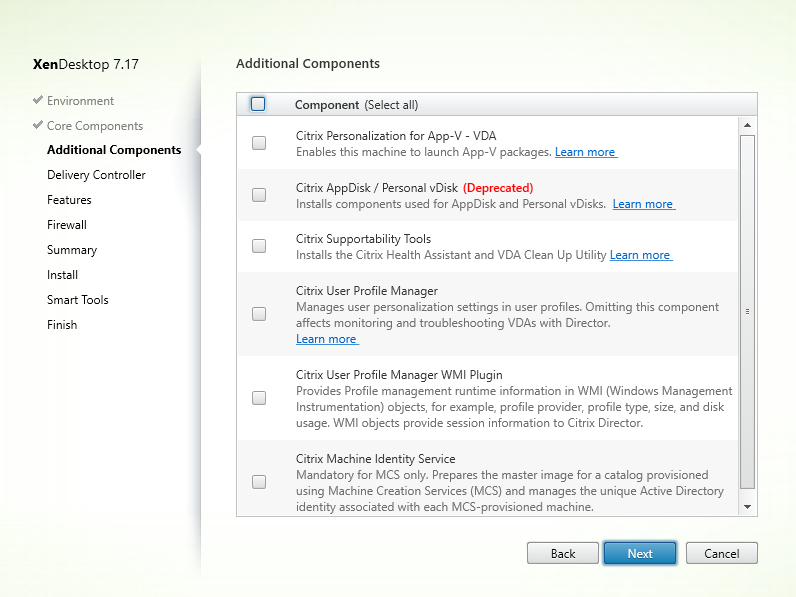Screen dimensions: 796x597
Task: Select Citrix Supportability Tools checkbox
Action: click(x=259, y=246)
